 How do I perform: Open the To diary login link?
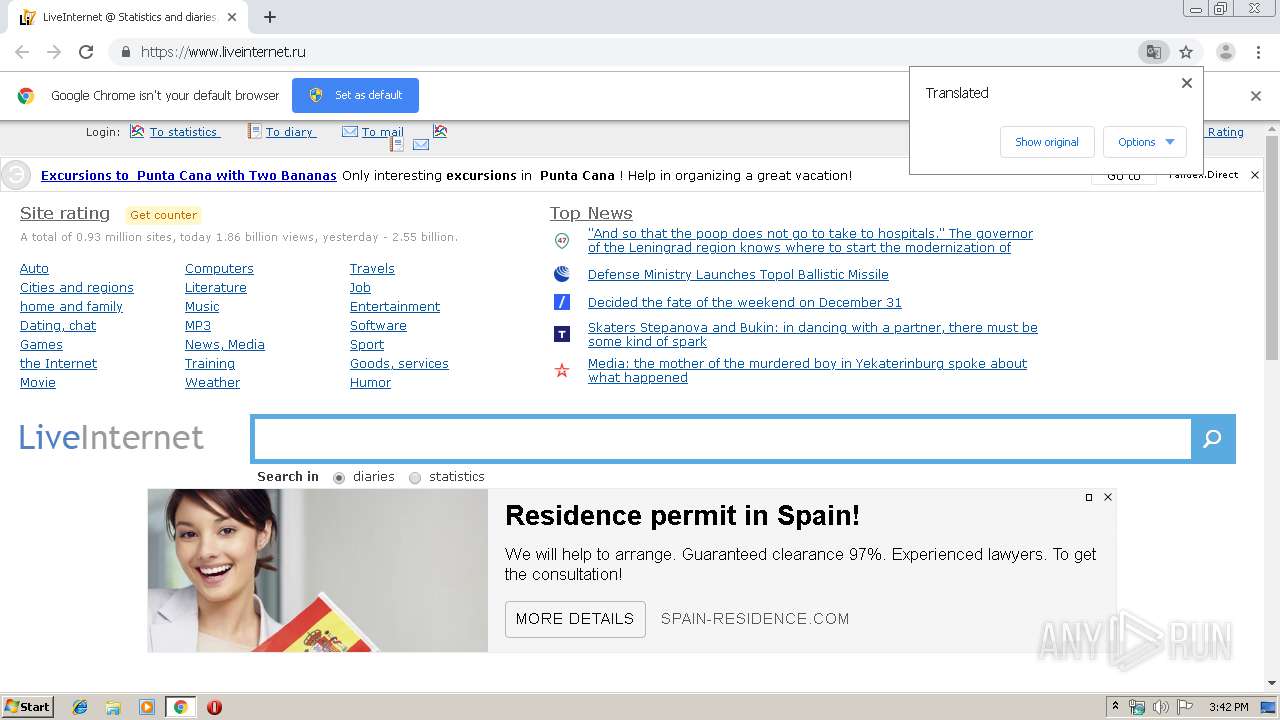tap(289, 132)
